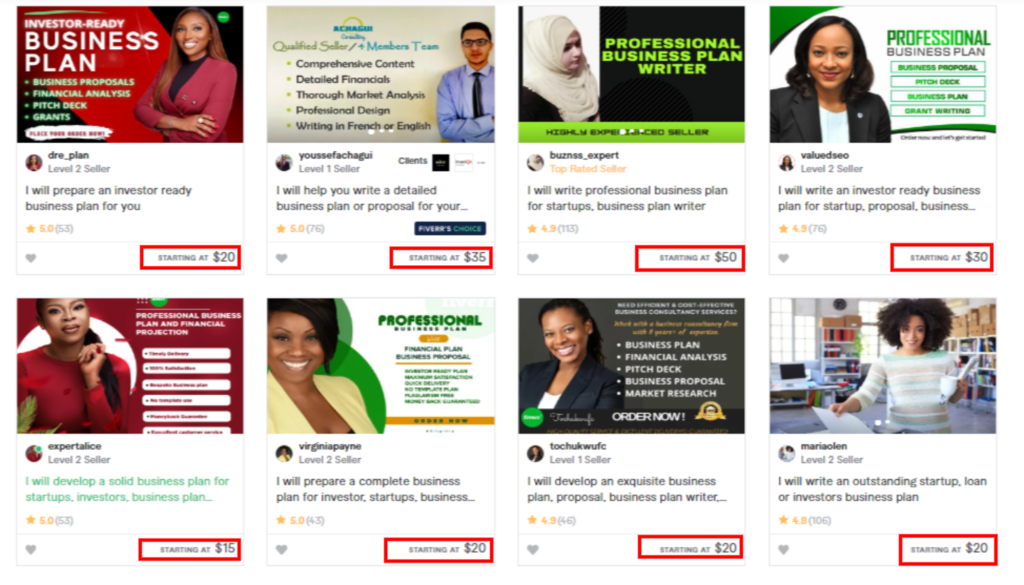Open mariaolen's gig photo thumbnail
1024x585 pixels.
883,366
